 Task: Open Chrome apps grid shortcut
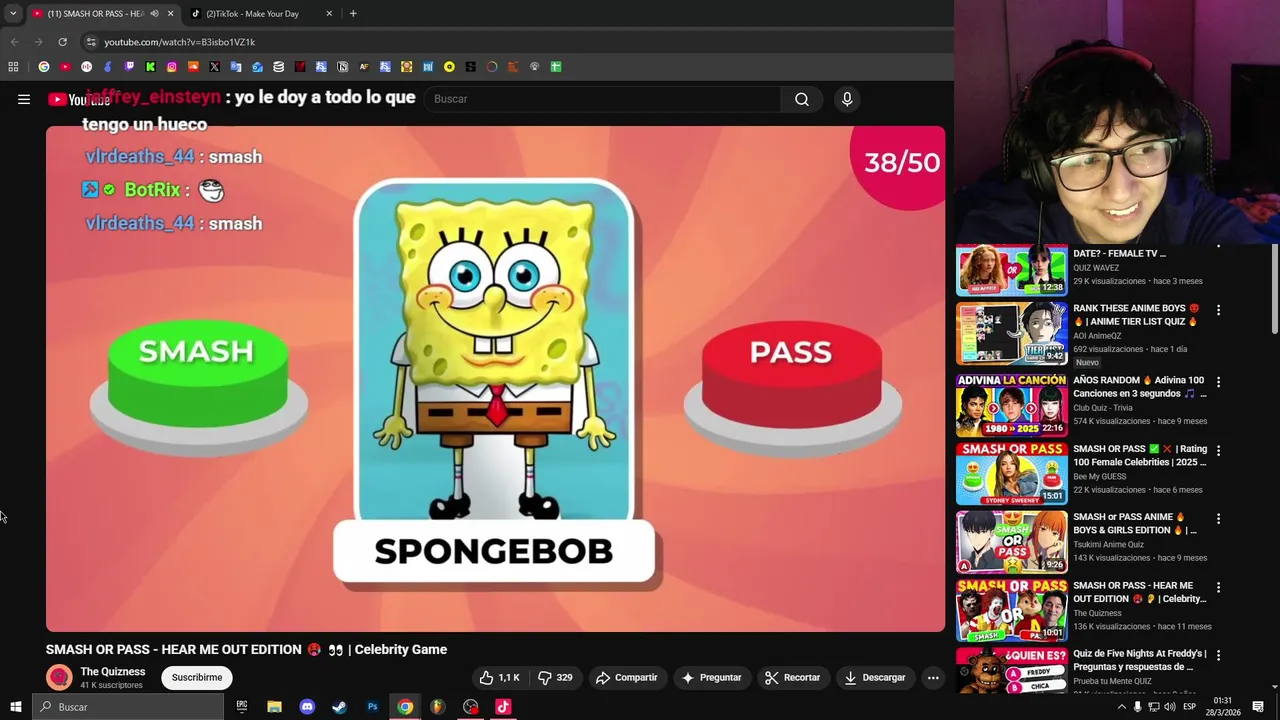(x=13, y=67)
